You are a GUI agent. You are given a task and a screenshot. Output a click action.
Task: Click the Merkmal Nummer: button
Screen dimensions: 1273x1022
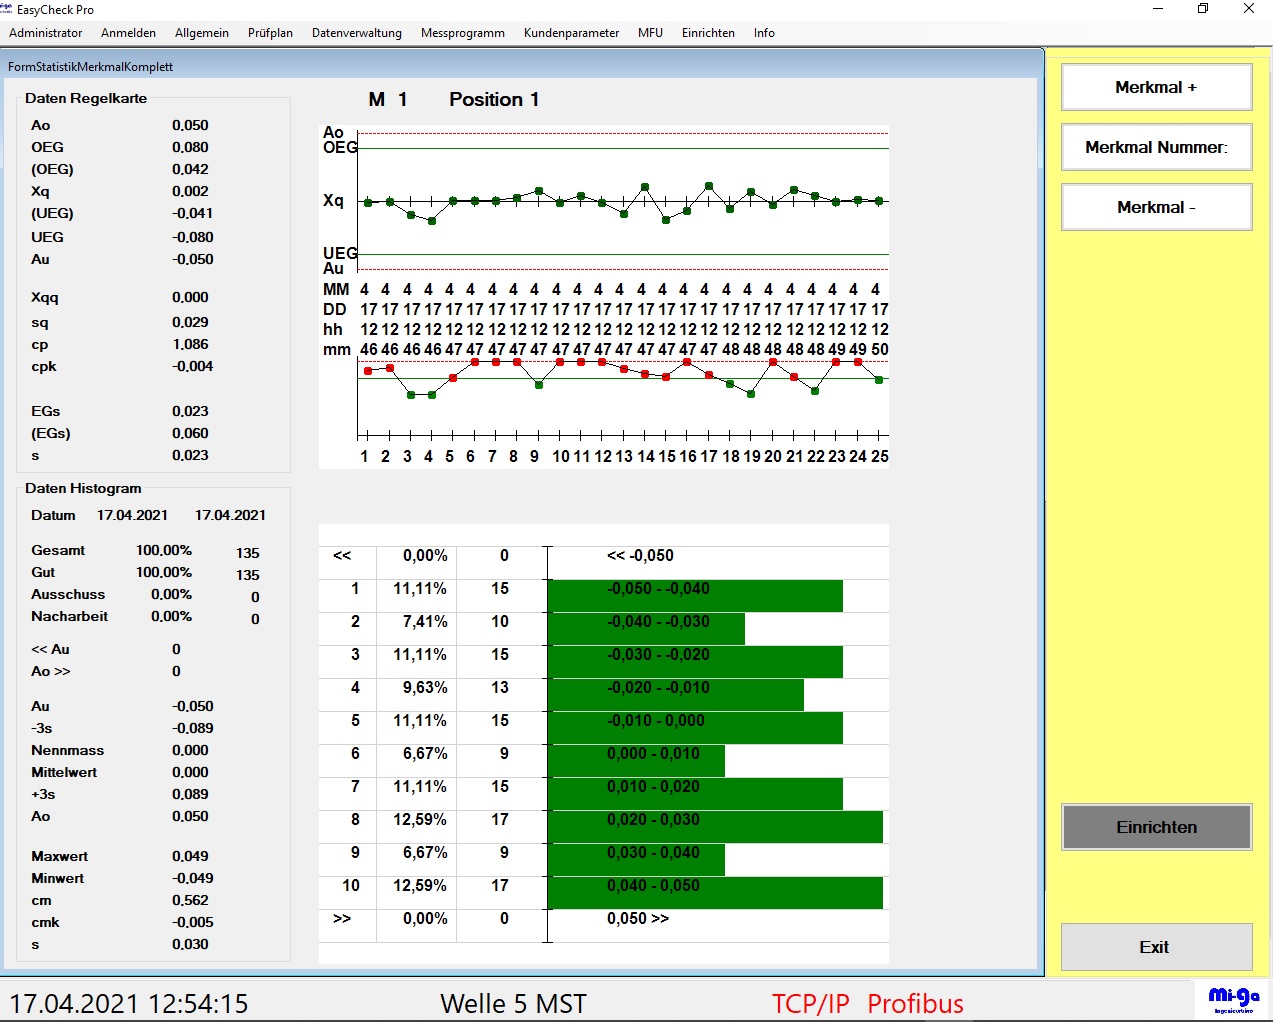1156,147
